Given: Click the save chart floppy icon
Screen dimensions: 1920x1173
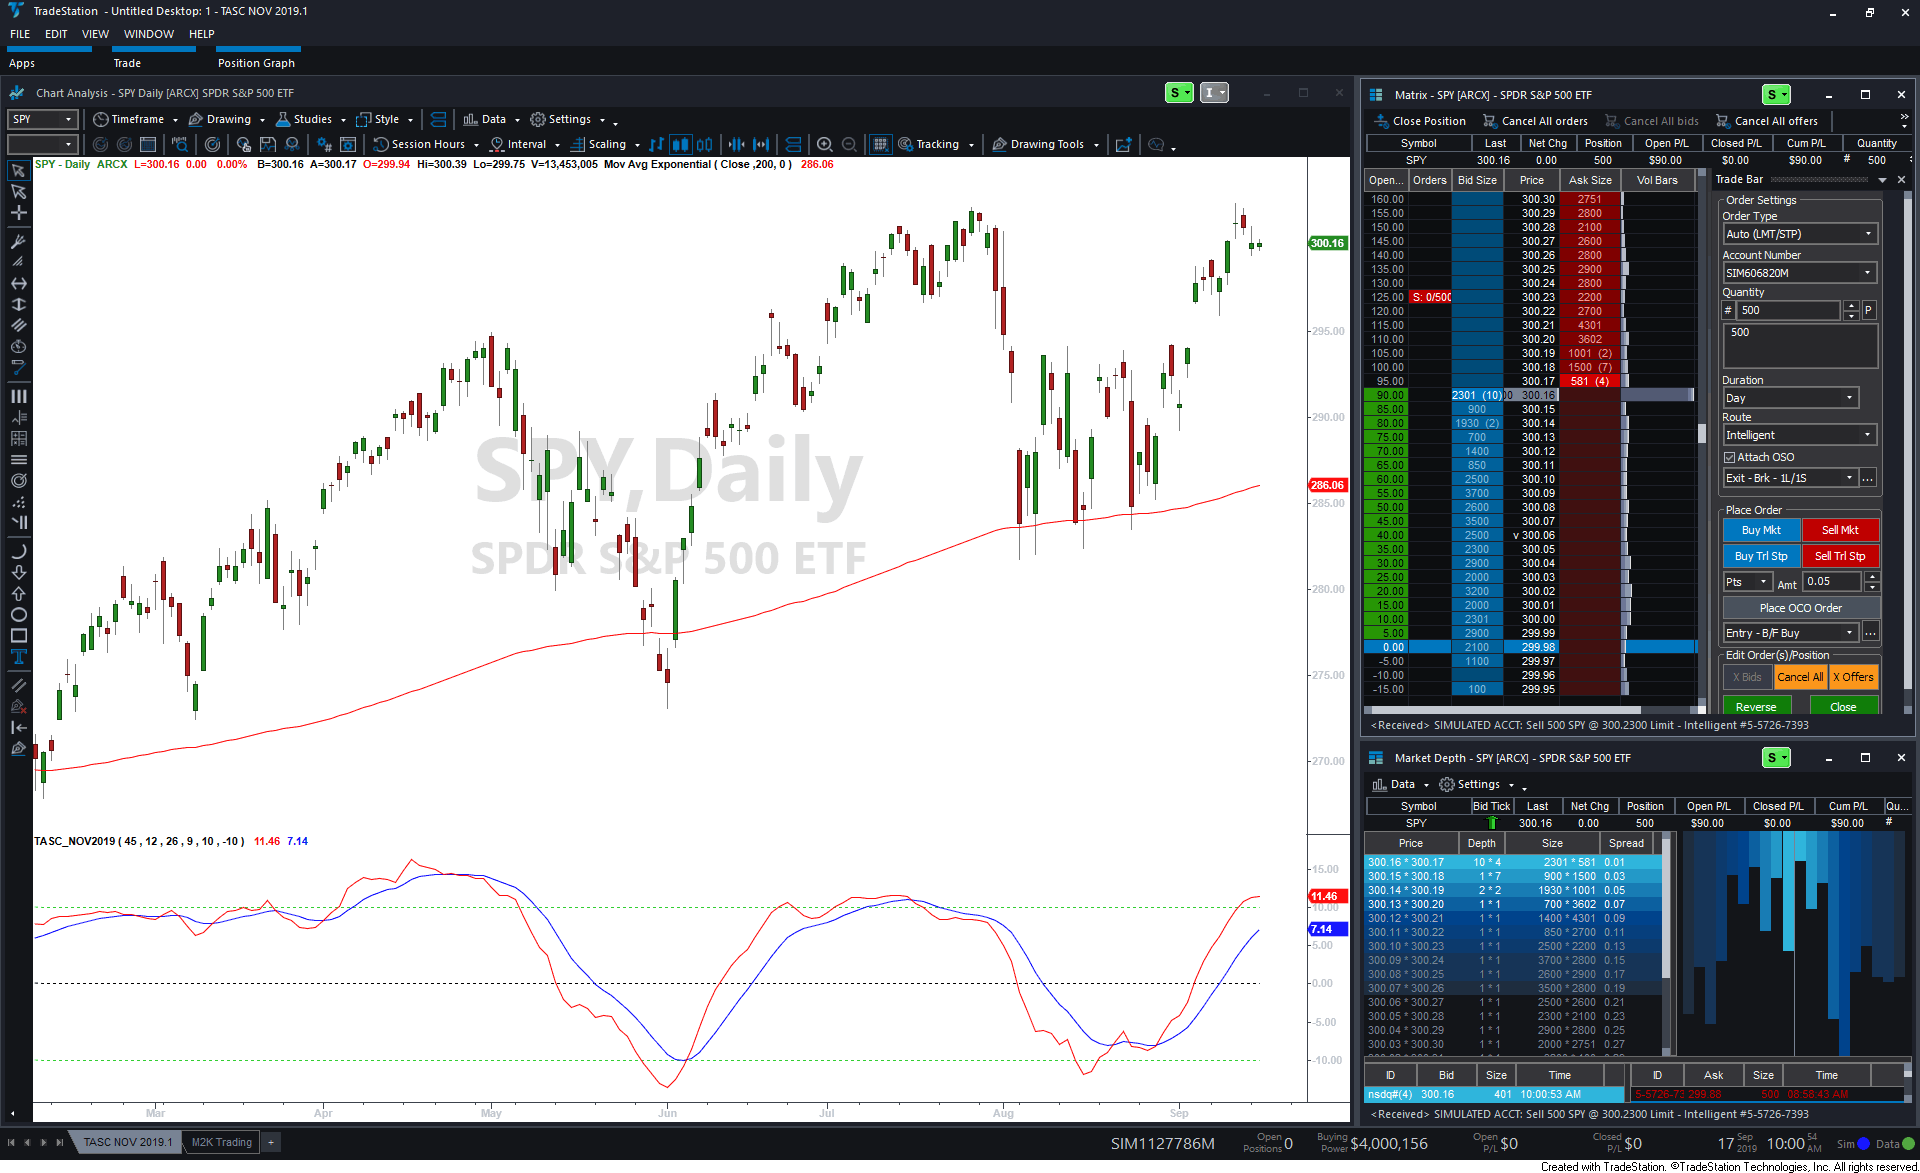Looking at the screenshot, I should (x=267, y=145).
